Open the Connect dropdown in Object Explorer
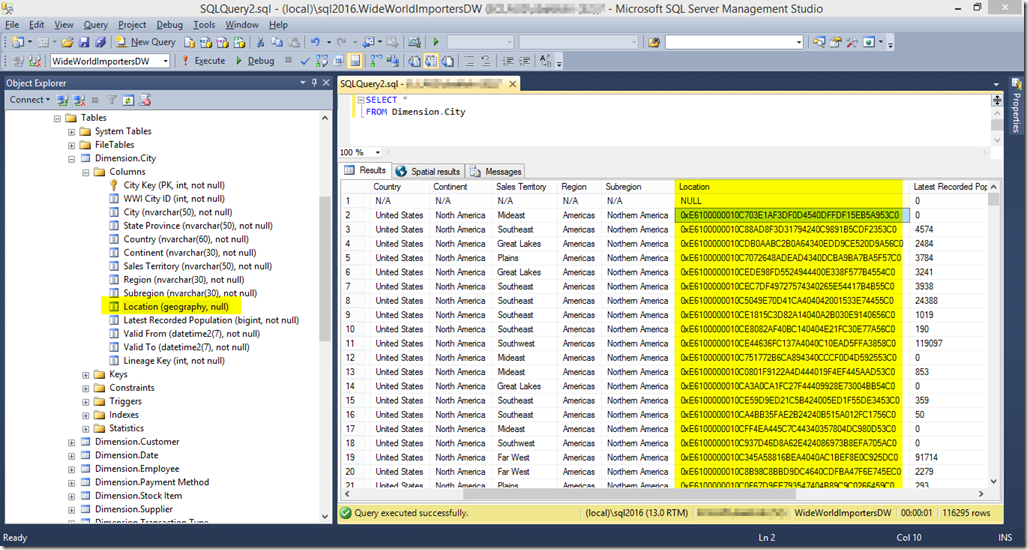This screenshot has width=1028, height=550. coord(30,100)
